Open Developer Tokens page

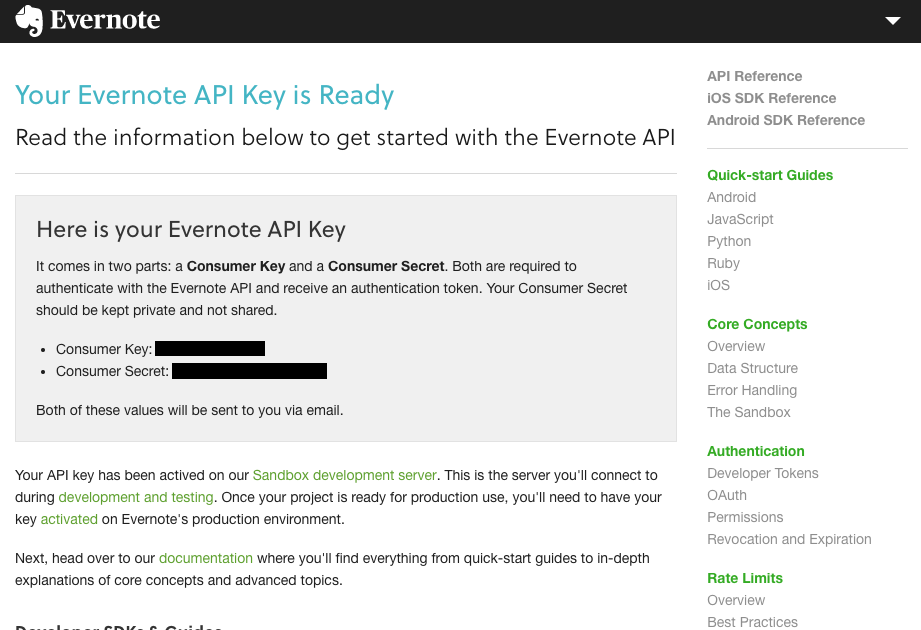(x=762, y=473)
